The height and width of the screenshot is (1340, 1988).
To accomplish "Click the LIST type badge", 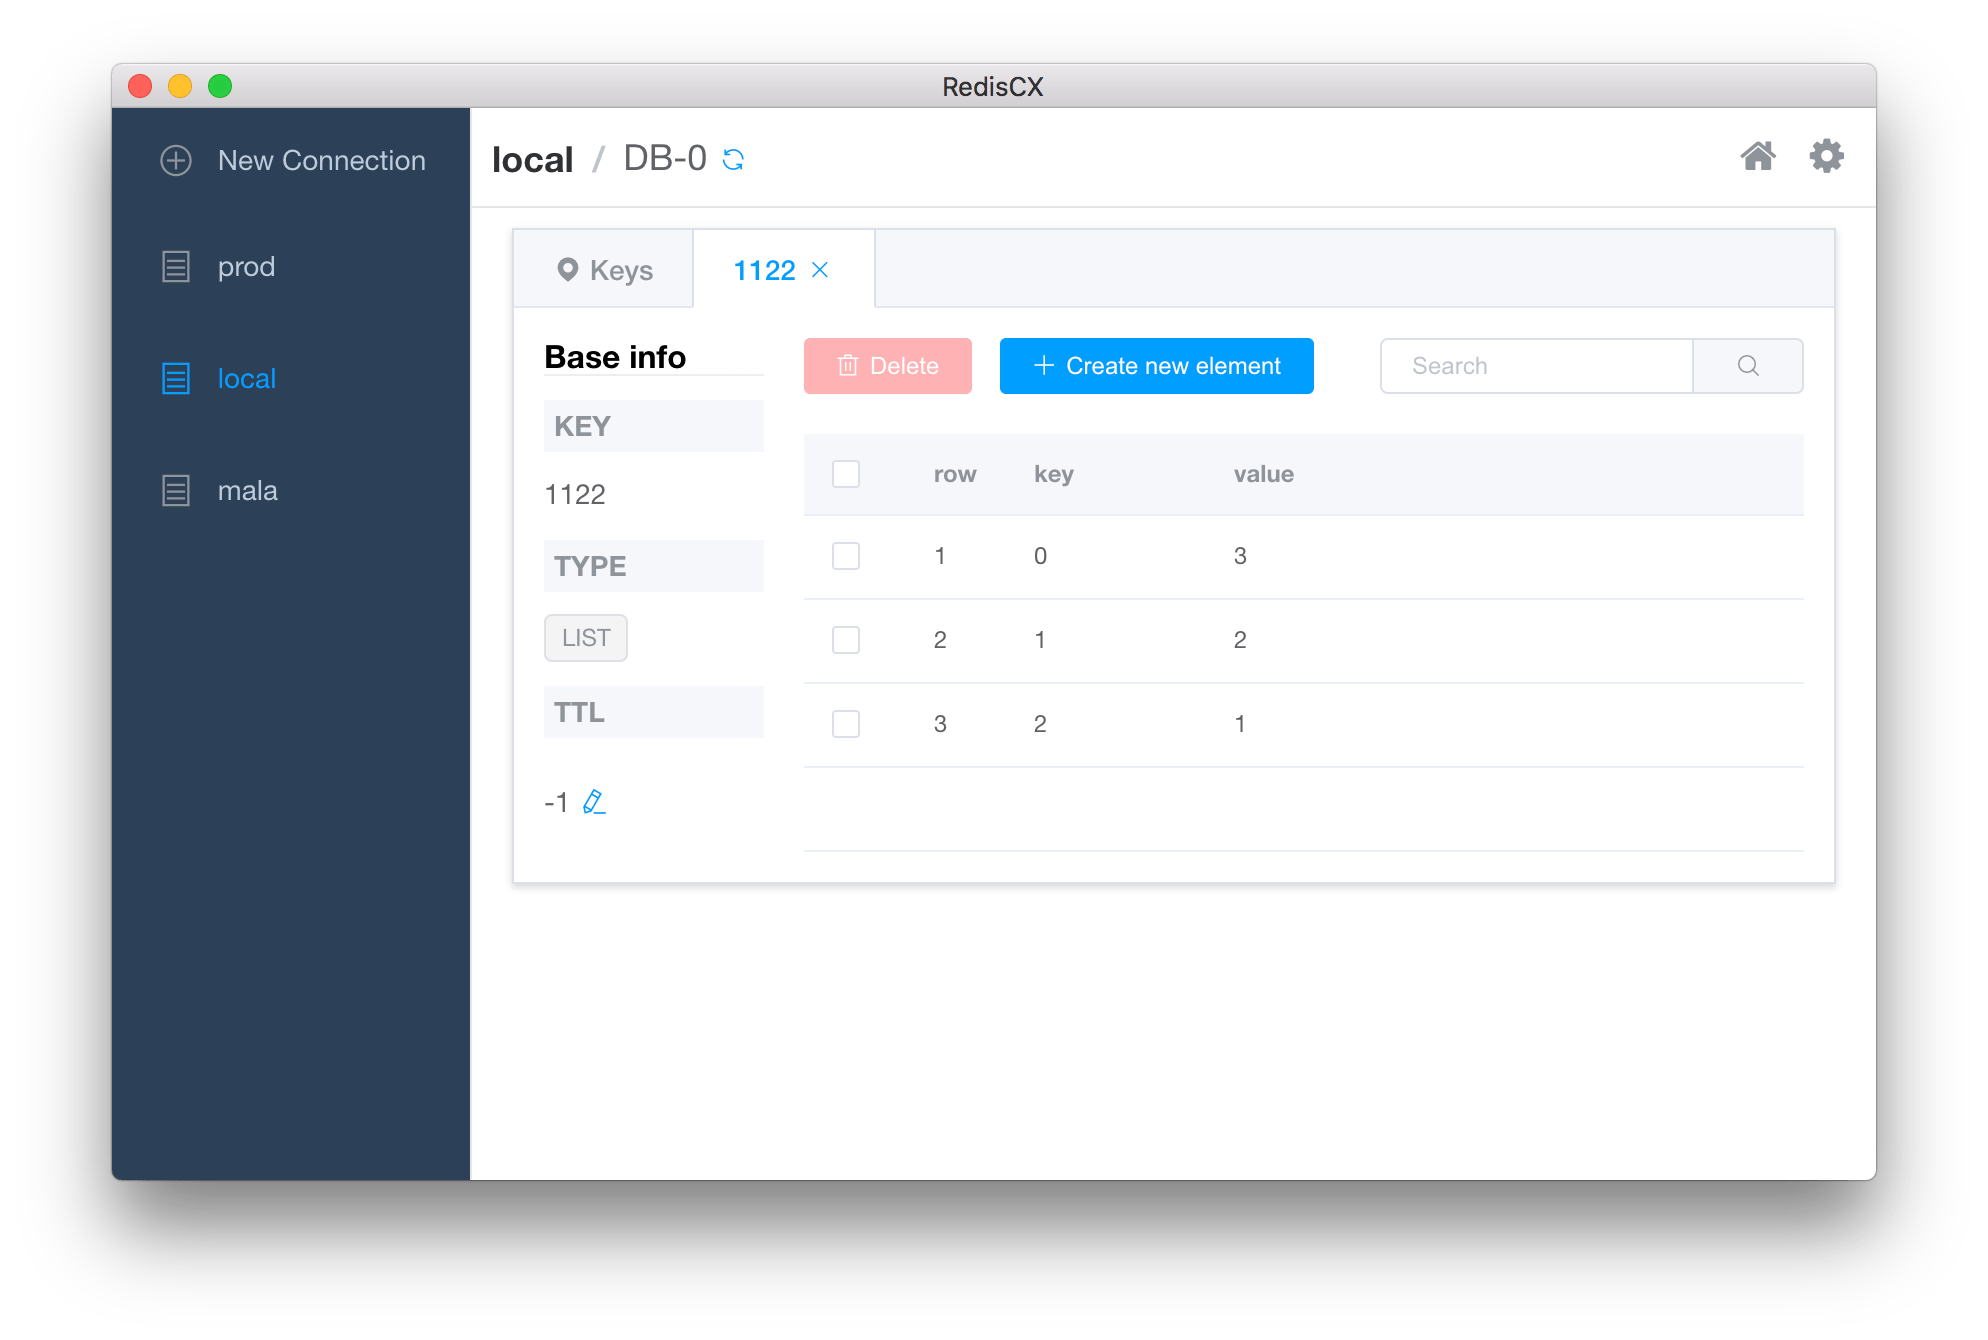I will [585, 637].
